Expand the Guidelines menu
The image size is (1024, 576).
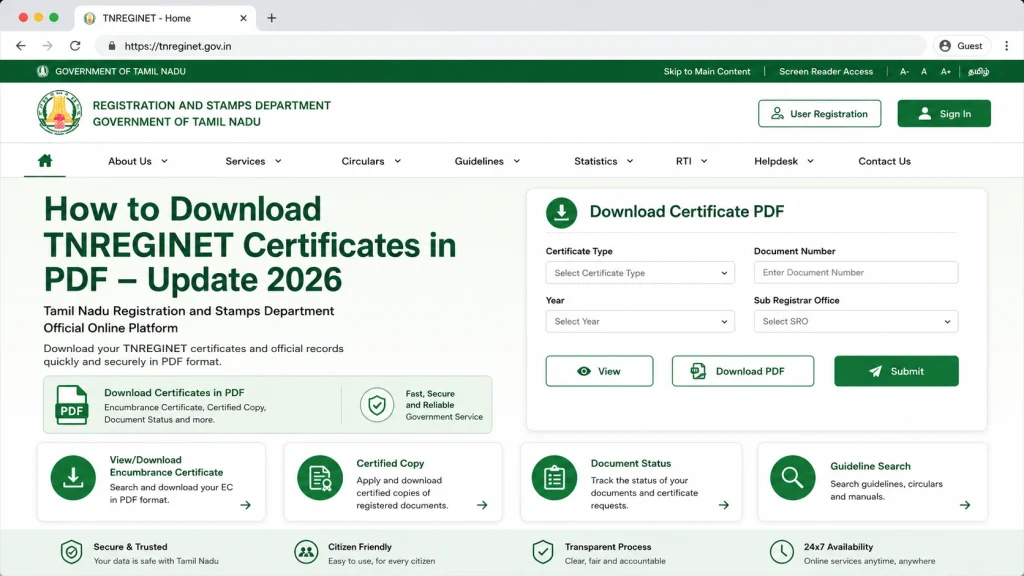point(487,161)
